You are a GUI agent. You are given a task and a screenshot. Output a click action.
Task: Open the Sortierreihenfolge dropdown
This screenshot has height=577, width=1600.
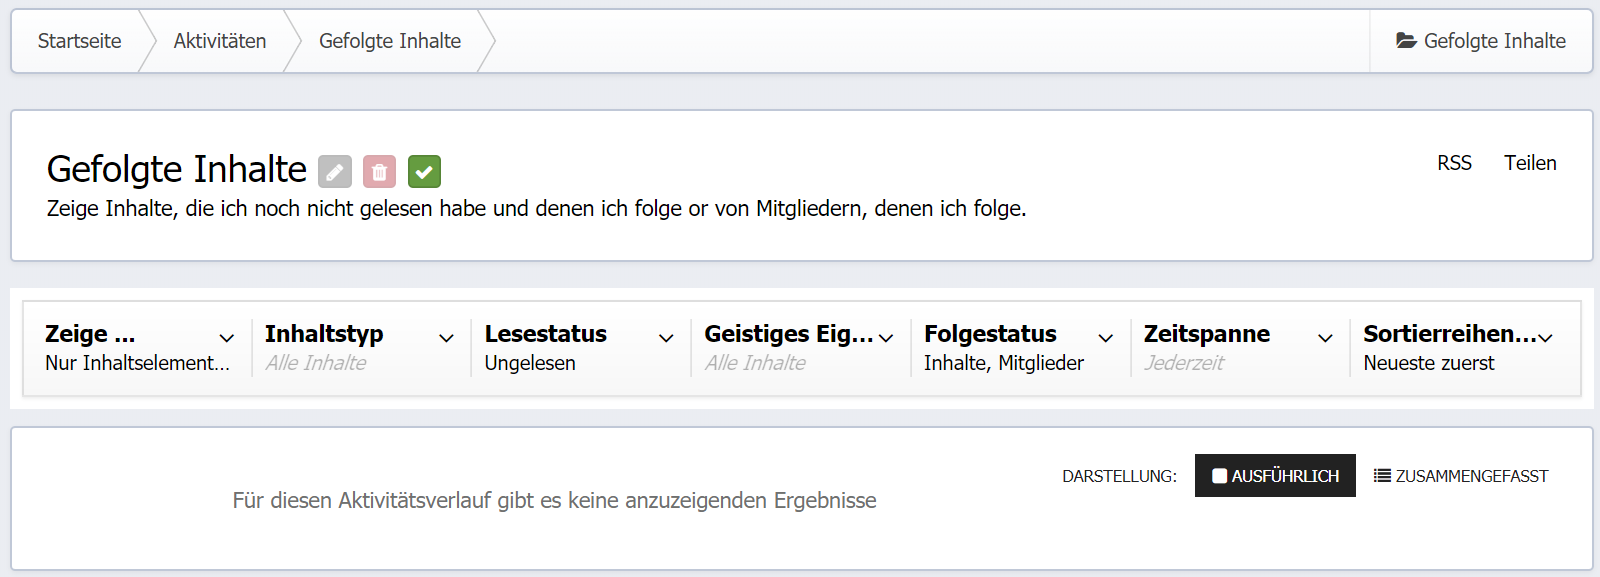pyautogui.click(x=1457, y=347)
